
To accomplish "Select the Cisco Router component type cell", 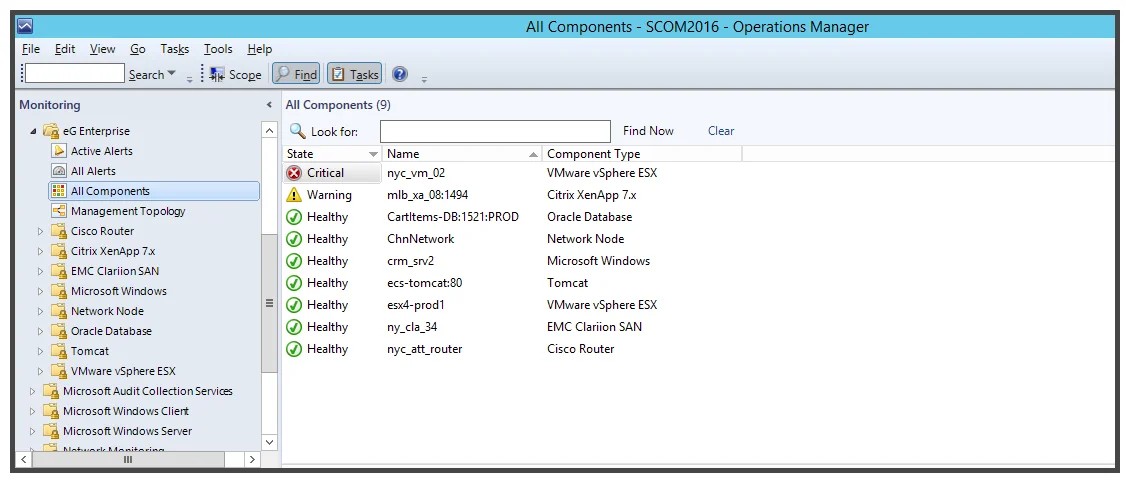I will 581,349.
